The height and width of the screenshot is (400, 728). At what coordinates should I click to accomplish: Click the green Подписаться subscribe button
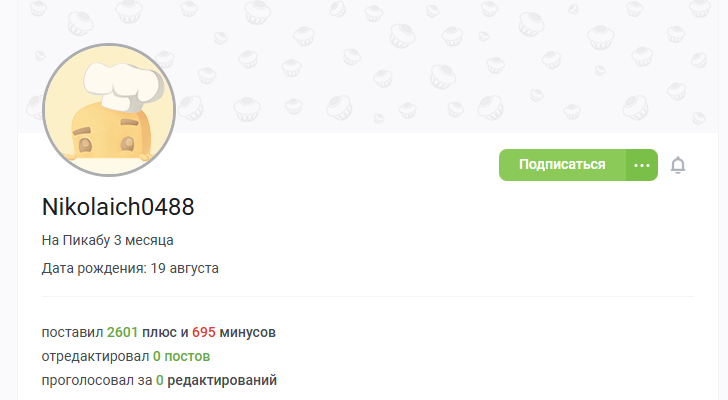[x=562, y=165]
